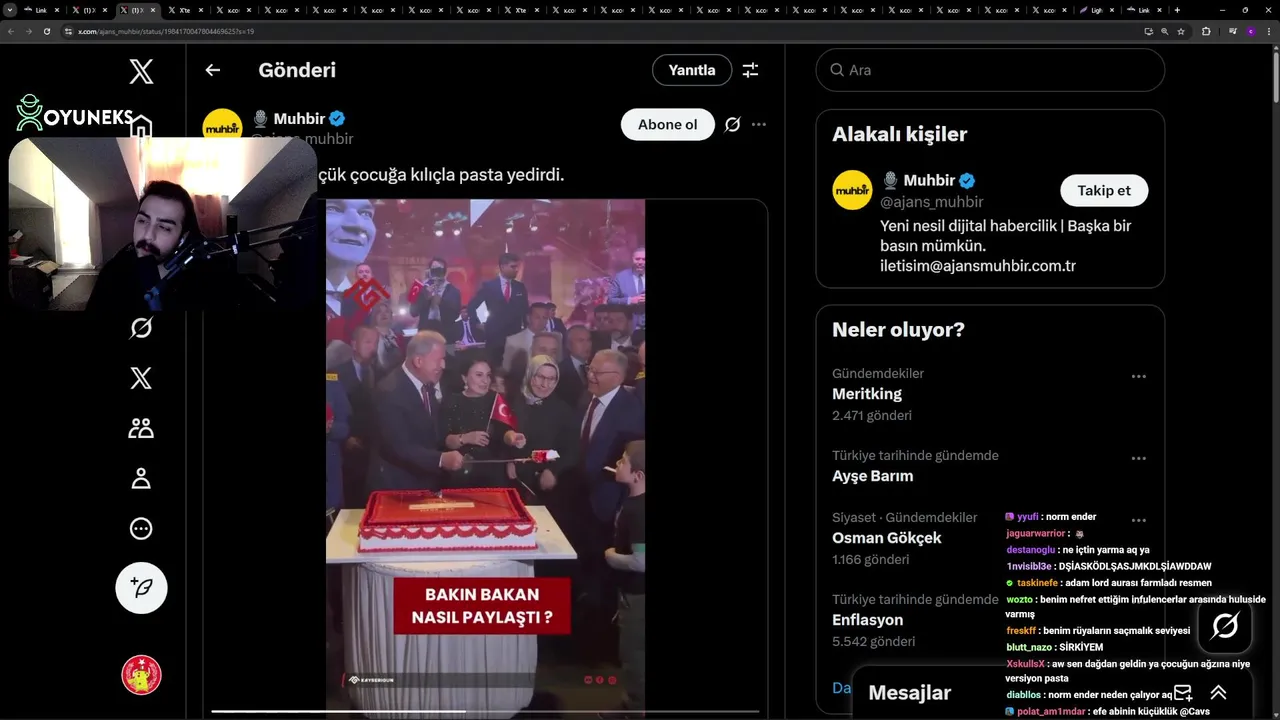Image resolution: width=1280 pixels, height=720 pixels.
Task: Open more options for Meritking trend
Action: coord(1138,377)
